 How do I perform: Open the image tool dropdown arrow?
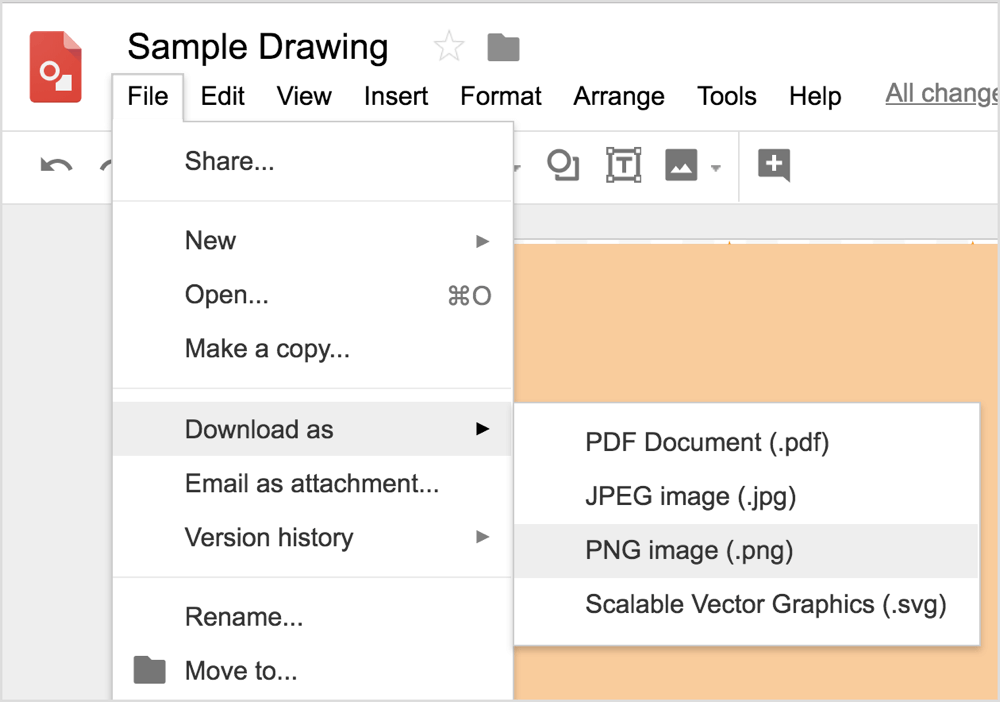point(716,168)
